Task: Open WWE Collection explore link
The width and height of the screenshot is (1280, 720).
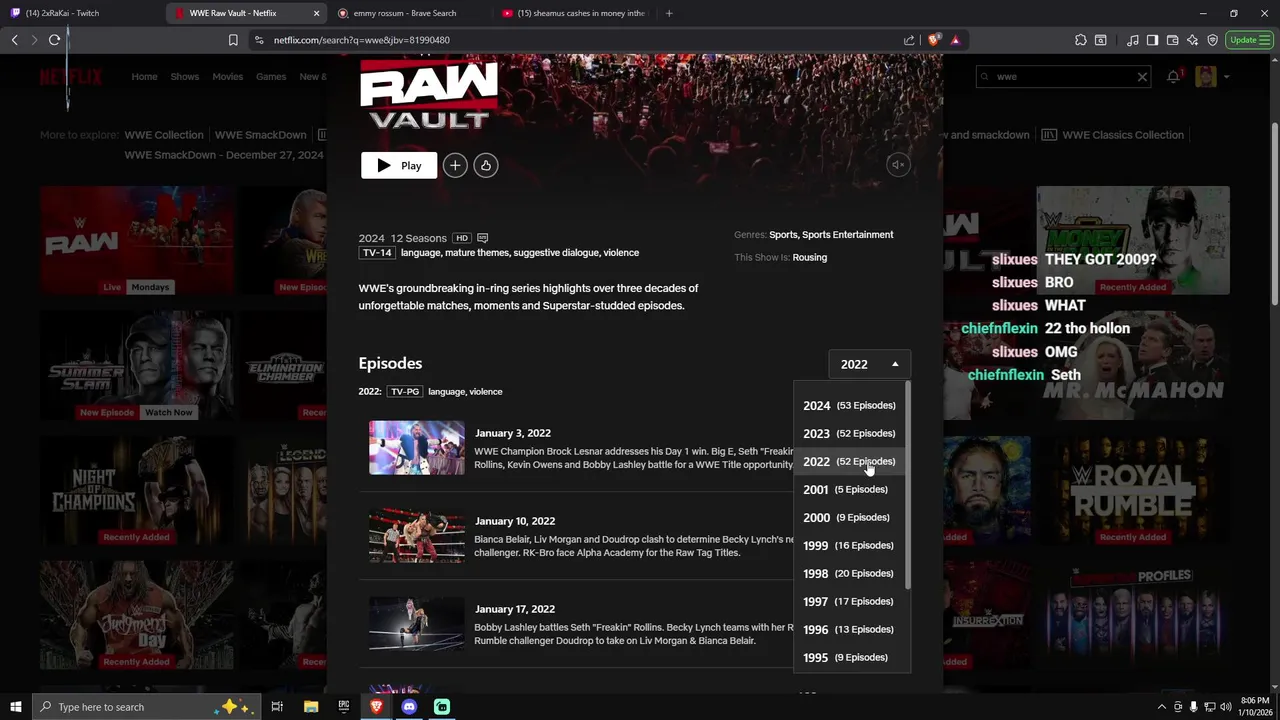Action: [x=163, y=135]
